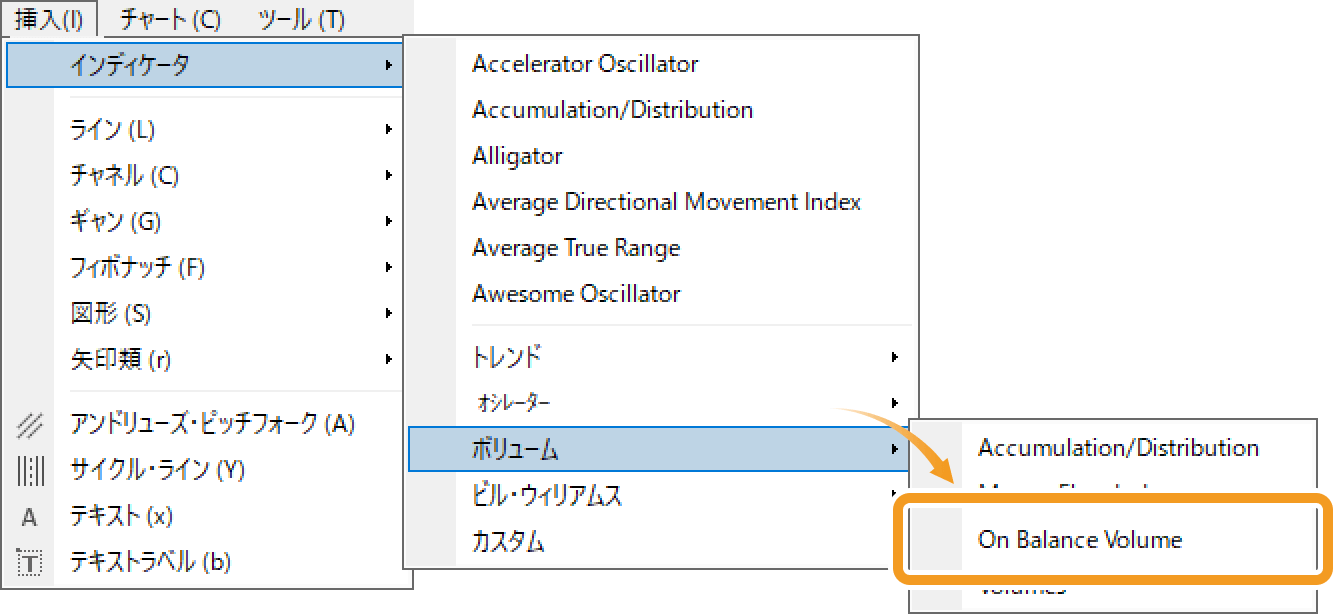Open the チャート (C) menu
This screenshot has height=614, width=1338.
(x=169, y=19)
